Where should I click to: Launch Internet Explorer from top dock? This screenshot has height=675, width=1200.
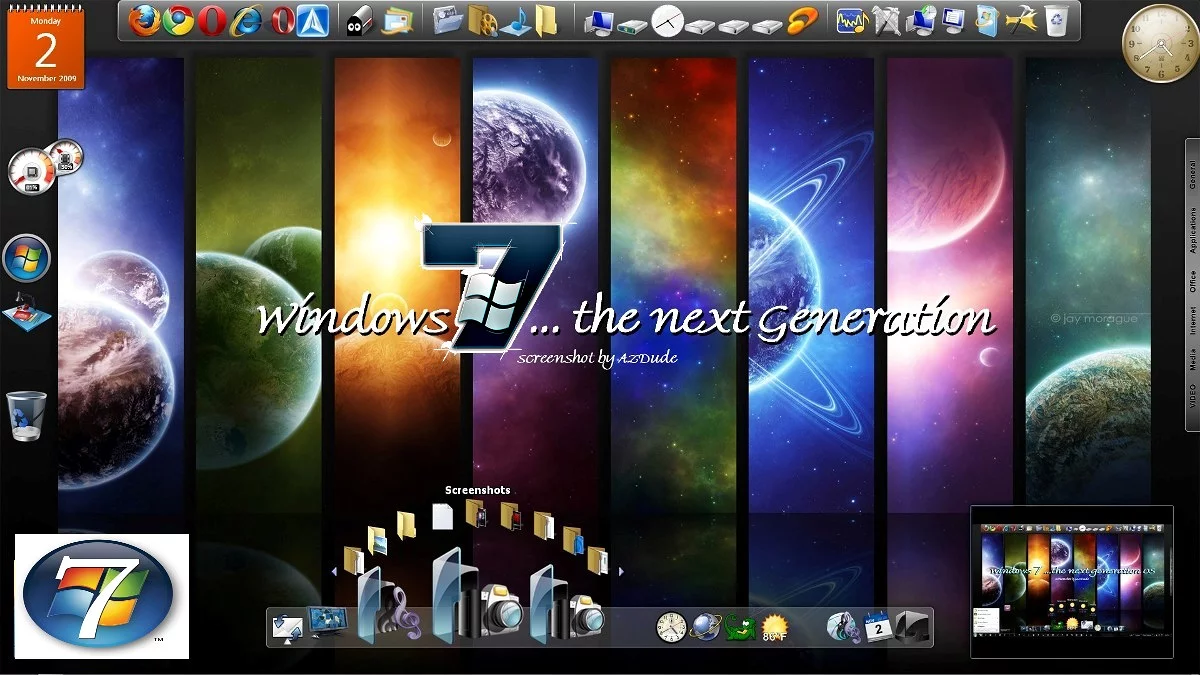point(247,20)
